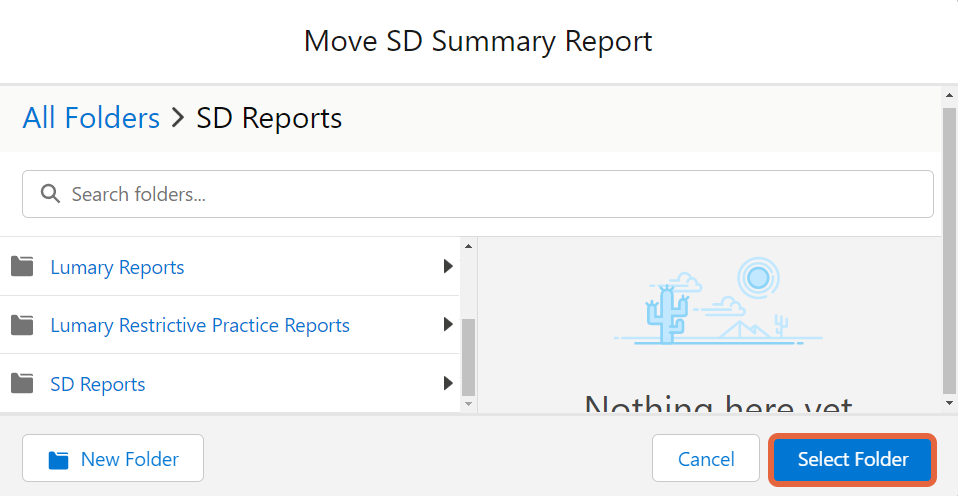The image size is (958, 496).
Task: Click the Lumary Restrictive Practice Reports folder icon
Action: point(22,325)
